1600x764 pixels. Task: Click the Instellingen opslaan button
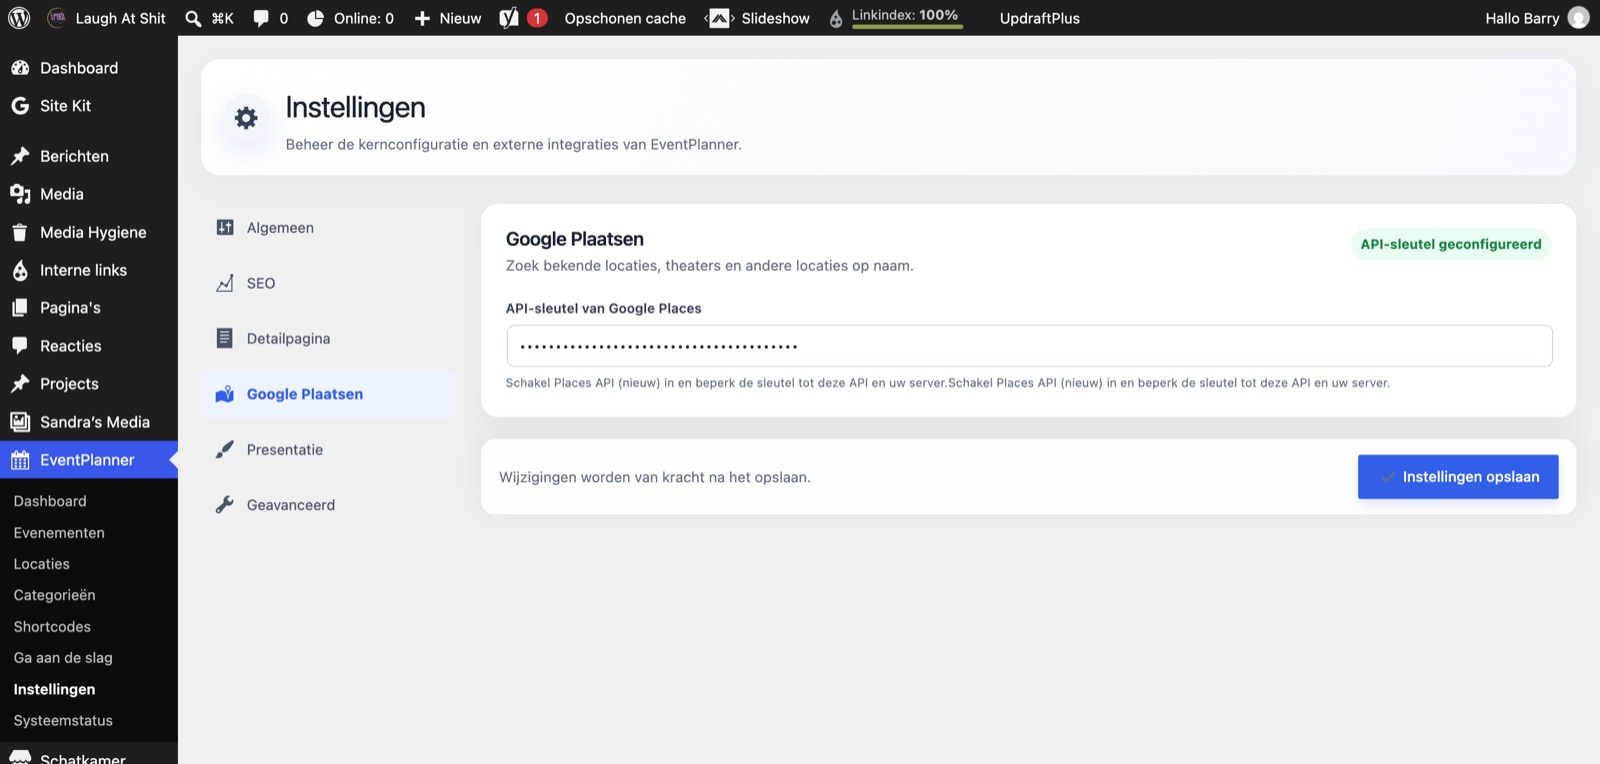[x=1458, y=477]
